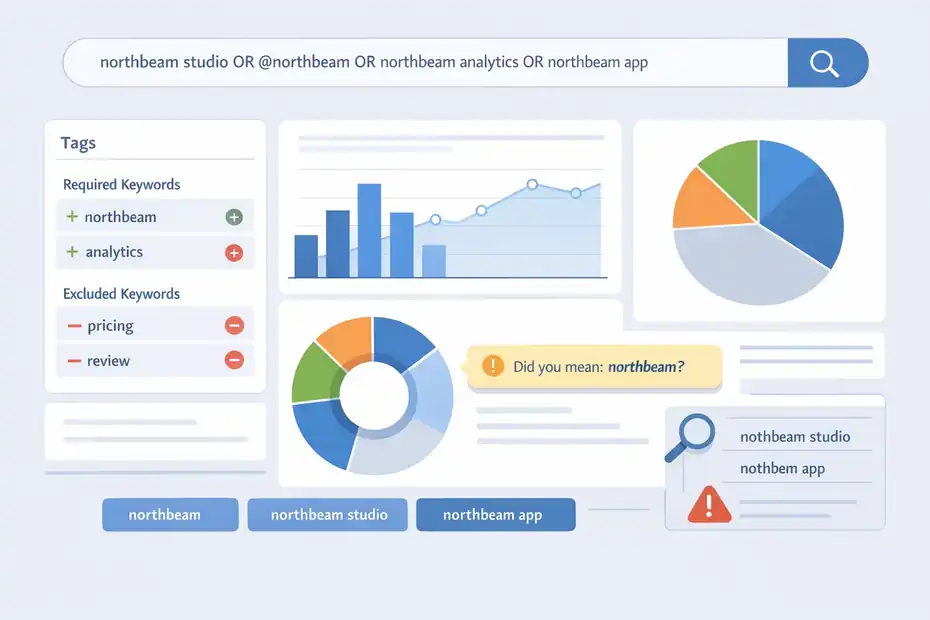Select the northbeam required keyword row
Image resolution: width=930 pixels, height=620 pixels.
pyautogui.click(x=155, y=217)
